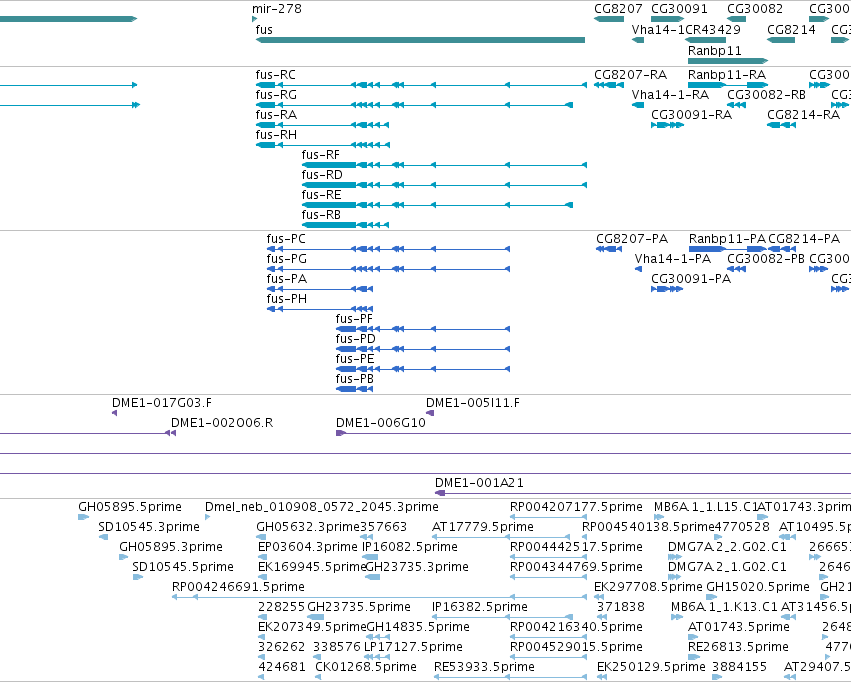Open the CG8214 gene label

coord(791,29)
